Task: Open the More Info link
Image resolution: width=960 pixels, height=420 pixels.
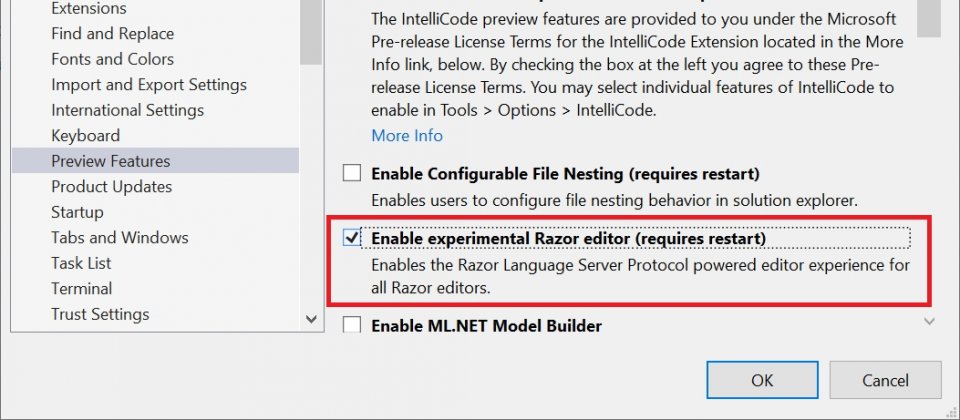Action: pos(407,135)
